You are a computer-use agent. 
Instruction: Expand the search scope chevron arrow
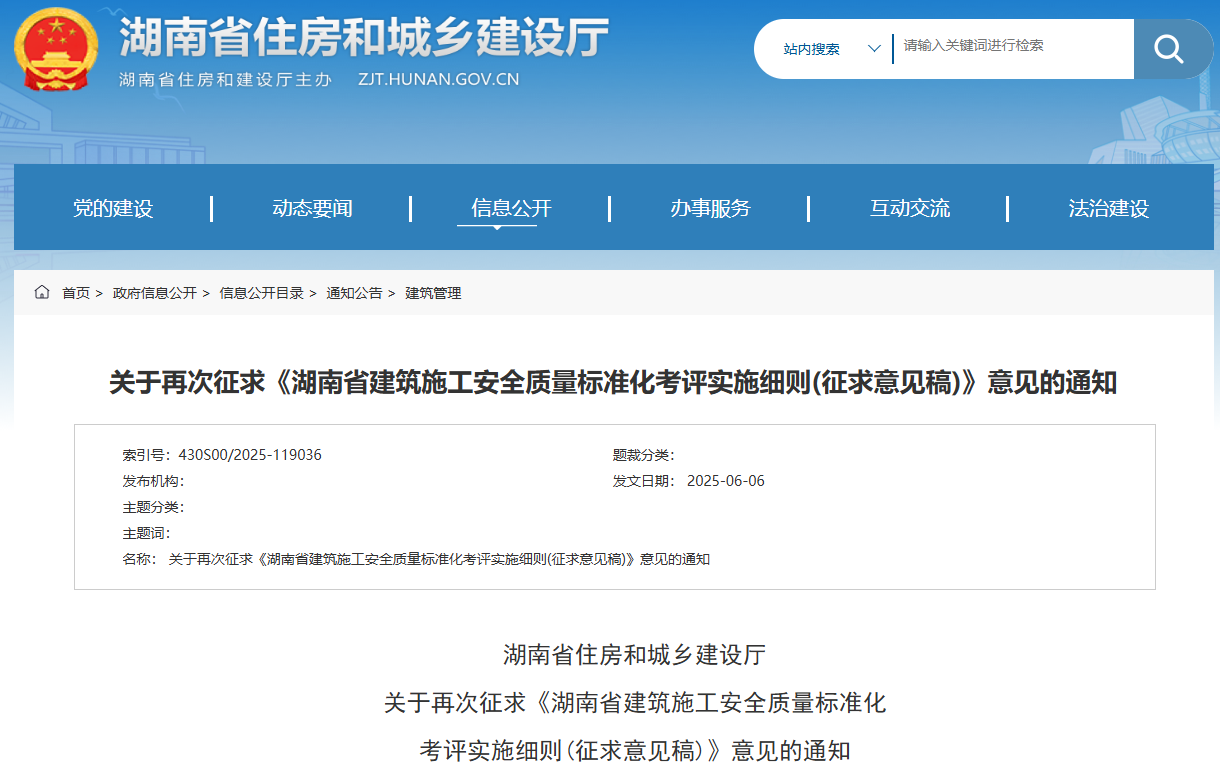[874, 49]
